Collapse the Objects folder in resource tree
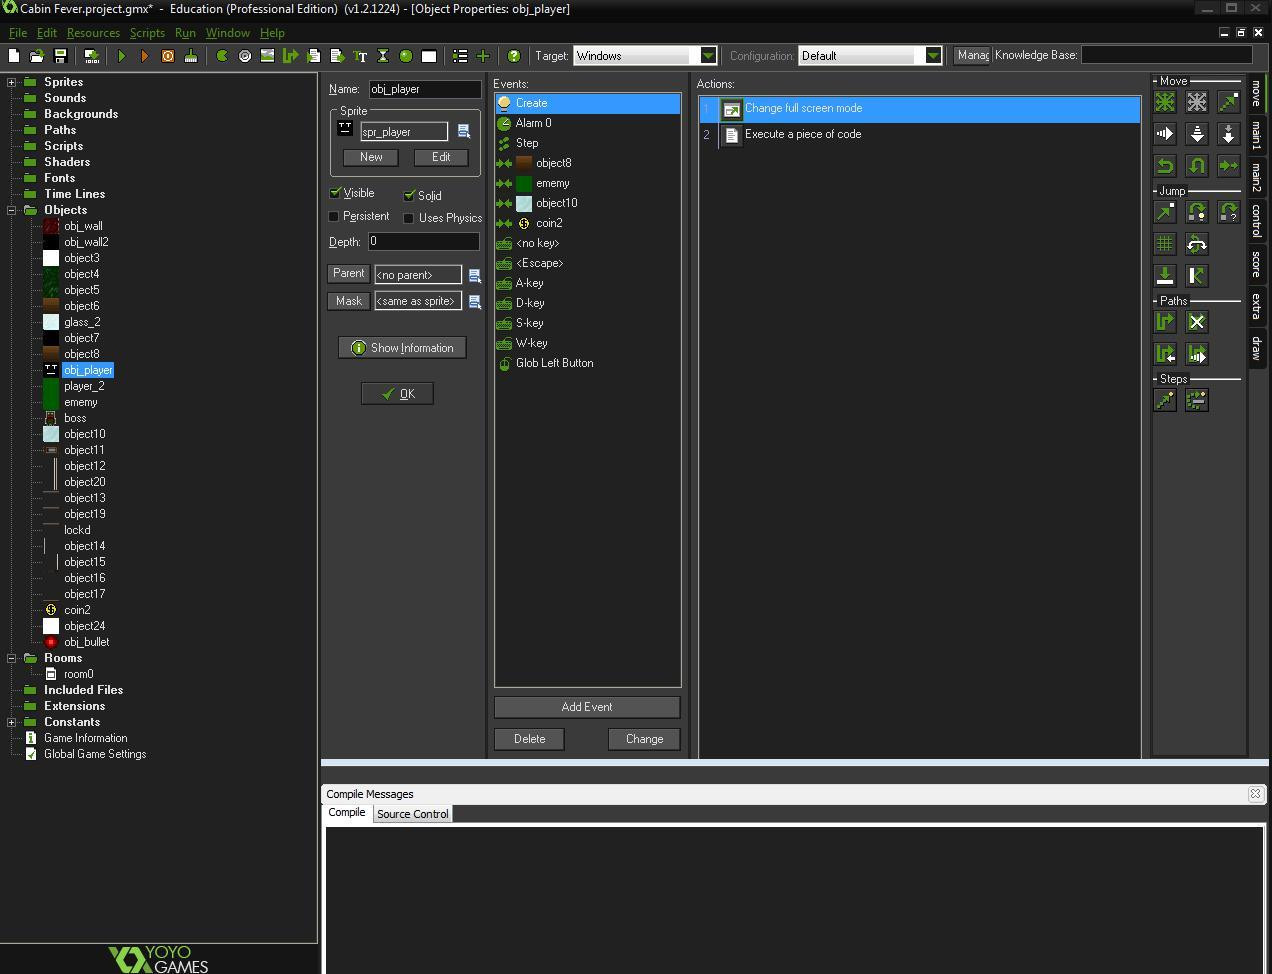 tap(12, 210)
